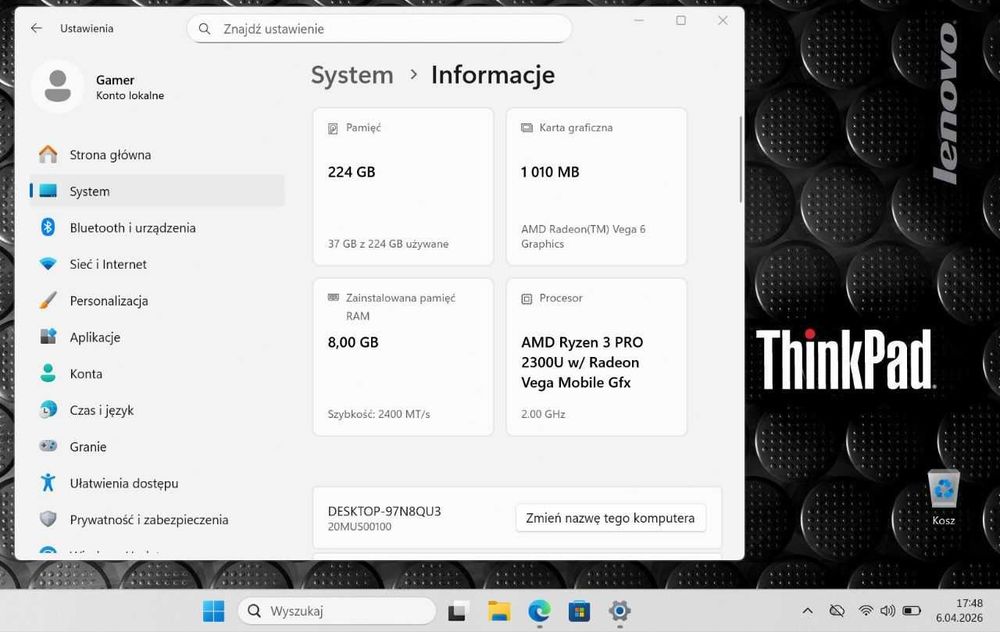
Task: Open the Wi-Fi tray icon
Action: [x=865, y=611]
